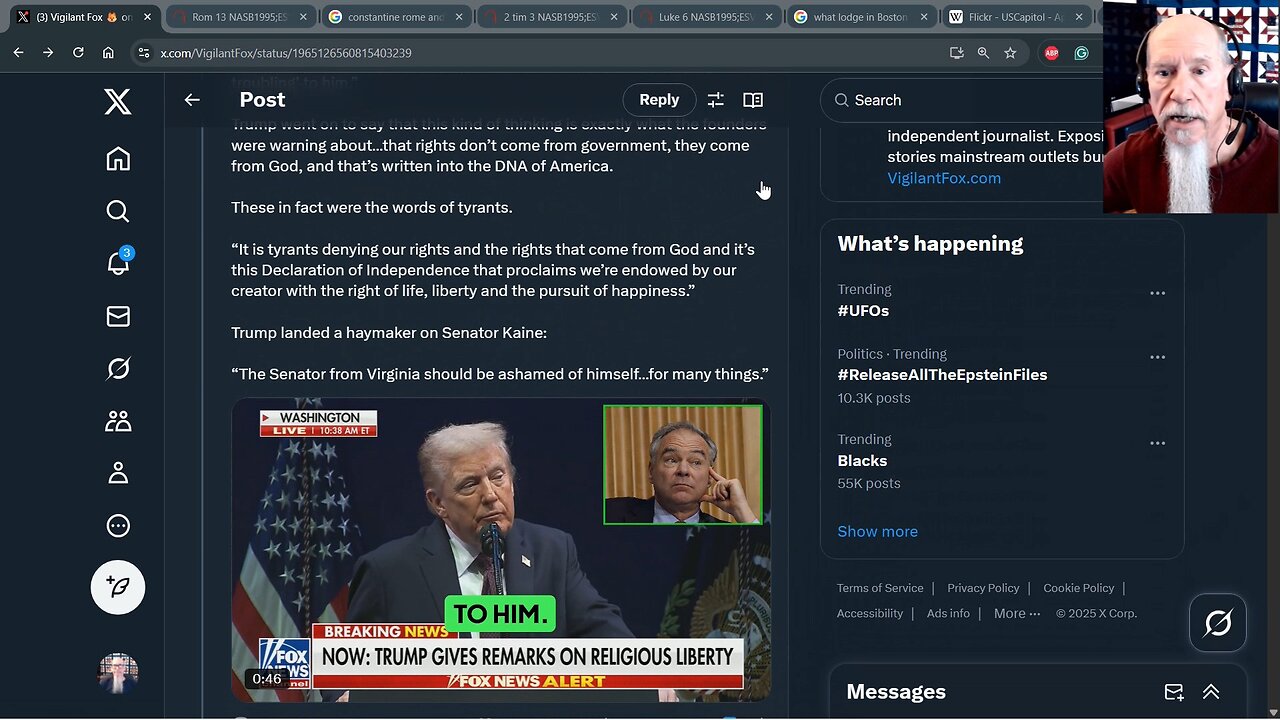Switch to Luke 6 NASB1995 tab
The height and width of the screenshot is (720, 1280).
click(x=708, y=17)
